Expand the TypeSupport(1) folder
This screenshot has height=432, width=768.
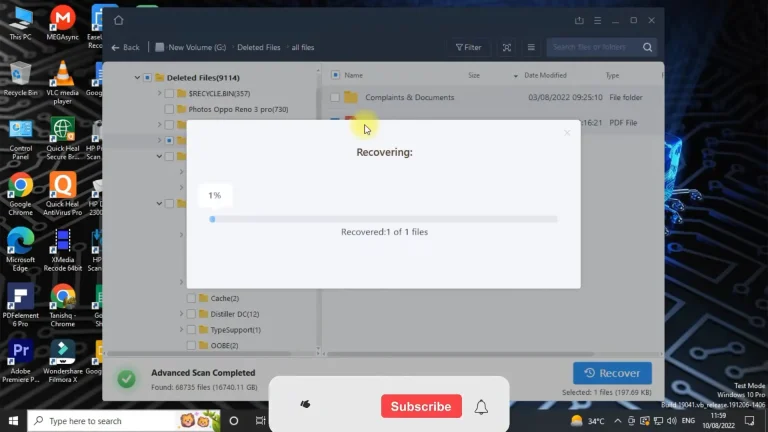click(x=181, y=330)
